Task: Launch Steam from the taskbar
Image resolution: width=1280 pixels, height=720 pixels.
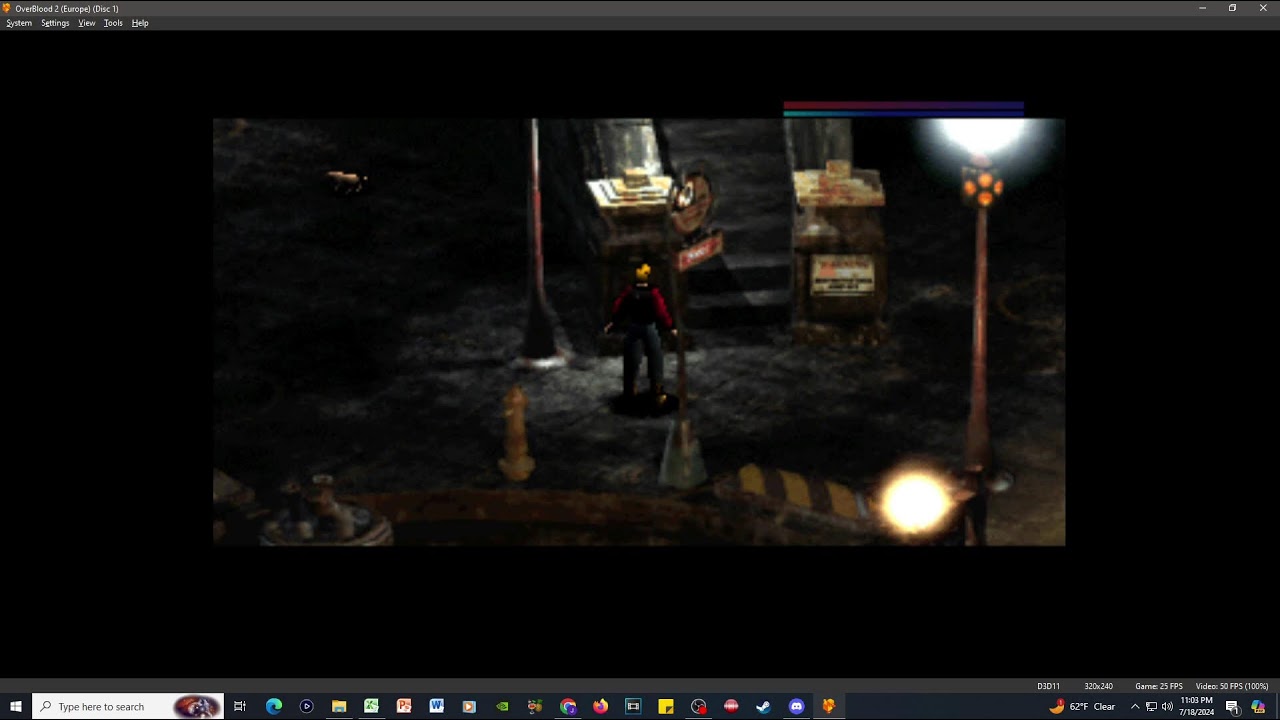Action: tap(763, 706)
